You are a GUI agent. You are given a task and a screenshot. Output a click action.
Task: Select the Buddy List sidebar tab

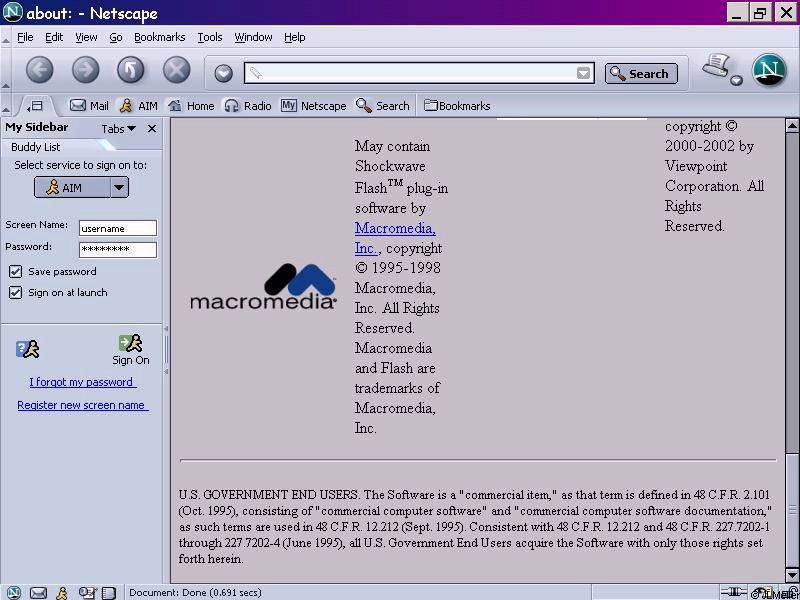[x=36, y=147]
